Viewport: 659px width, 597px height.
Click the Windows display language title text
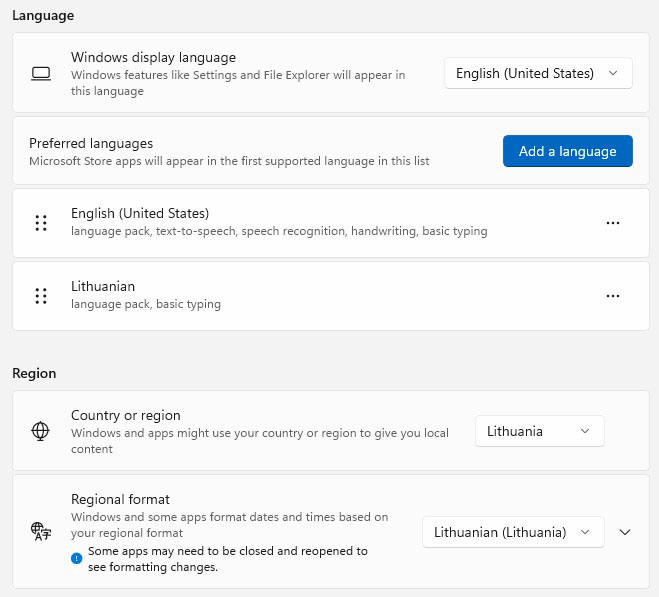(x=153, y=57)
